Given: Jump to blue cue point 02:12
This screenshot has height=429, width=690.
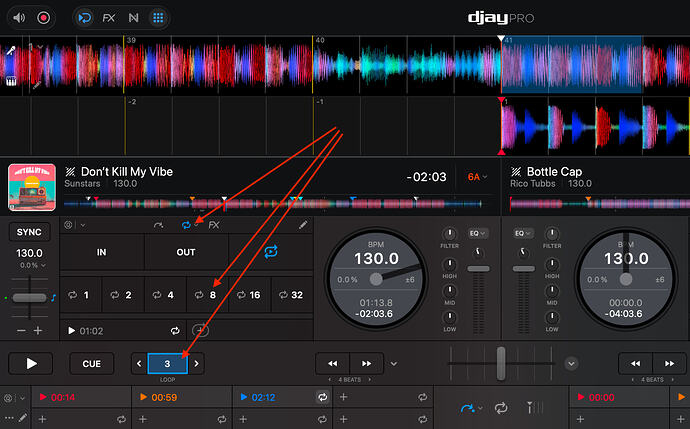Looking at the screenshot, I should point(258,397).
